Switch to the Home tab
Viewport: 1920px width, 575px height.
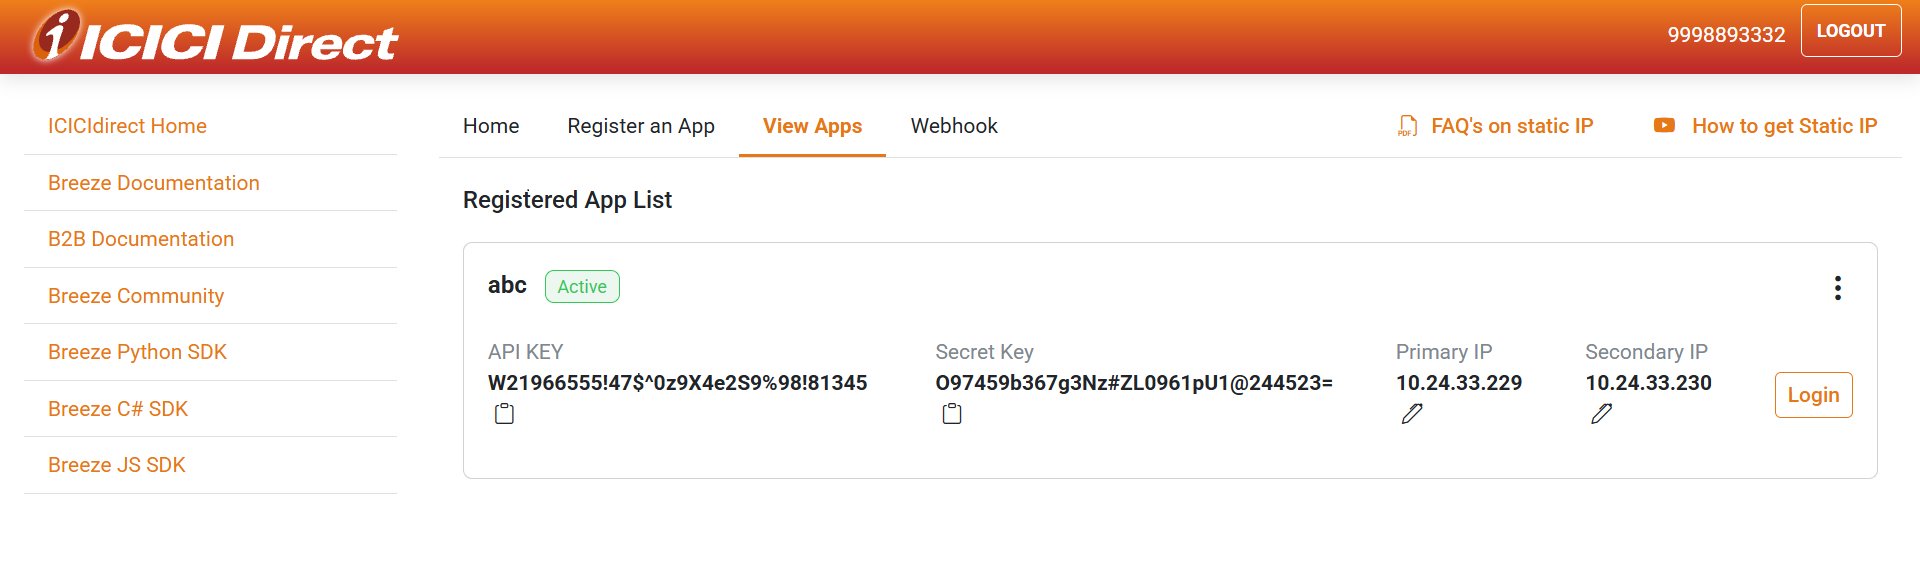pyautogui.click(x=491, y=126)
